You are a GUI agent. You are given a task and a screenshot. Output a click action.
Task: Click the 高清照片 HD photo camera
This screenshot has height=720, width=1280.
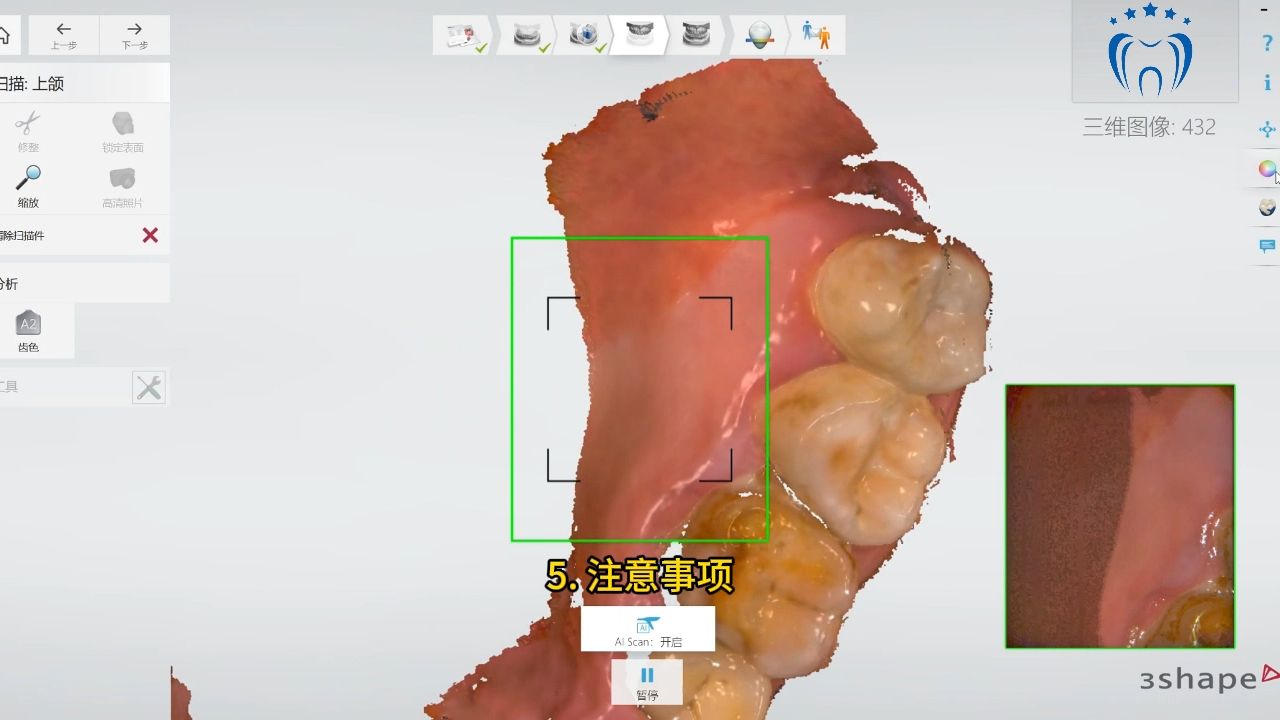[122, 187]
